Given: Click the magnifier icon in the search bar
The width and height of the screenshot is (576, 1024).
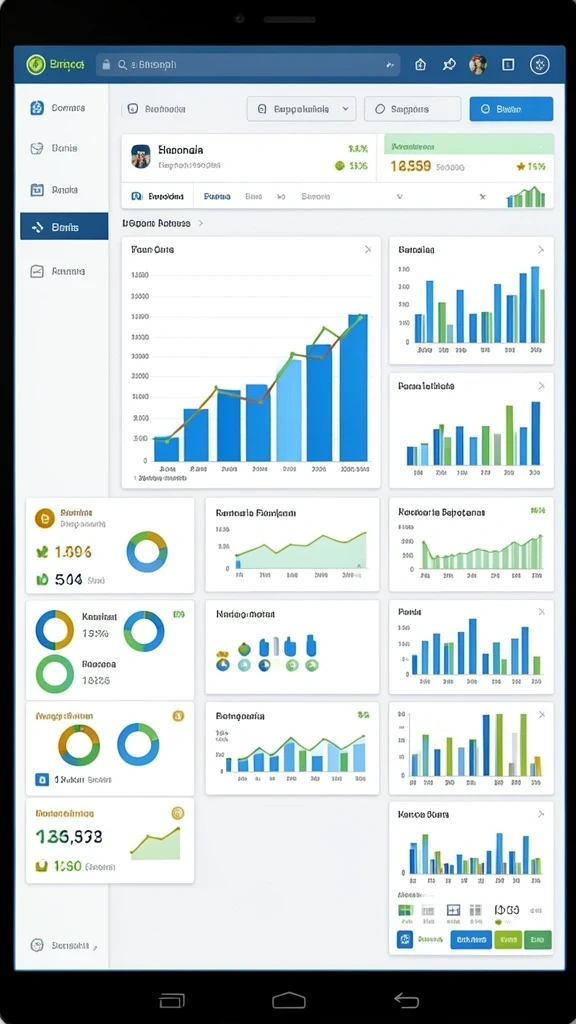Looking at the screenshot, I should pyautogui.click(x=122, y=65).
